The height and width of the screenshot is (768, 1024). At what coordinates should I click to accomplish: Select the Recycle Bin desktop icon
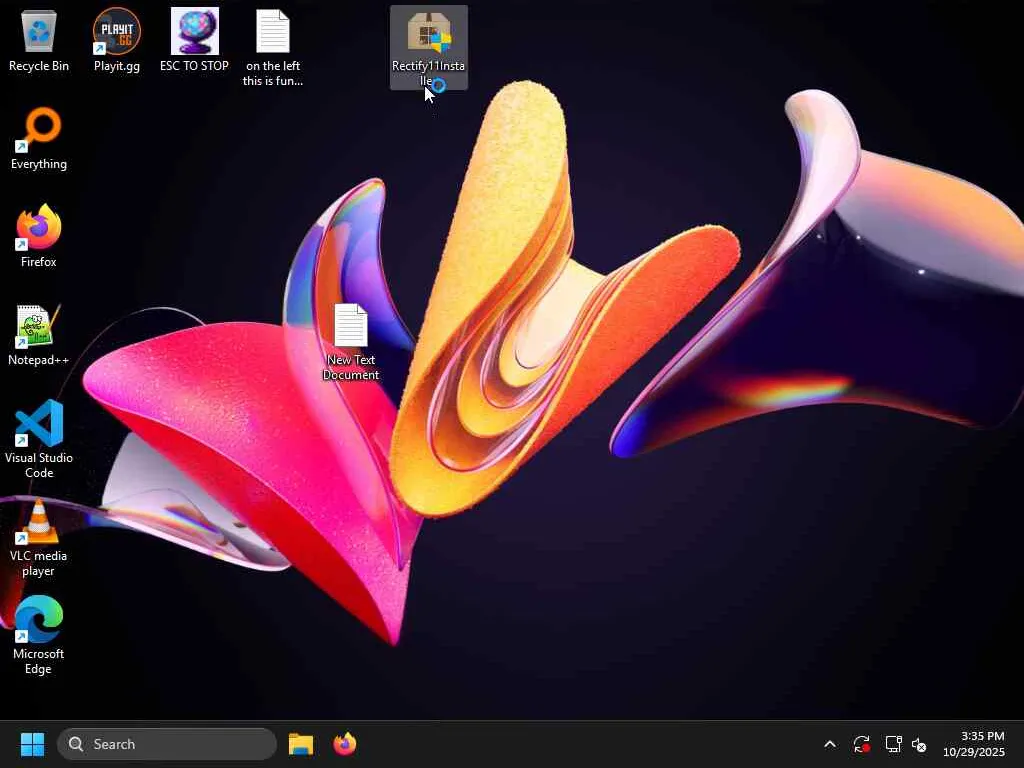pos(39,40)
